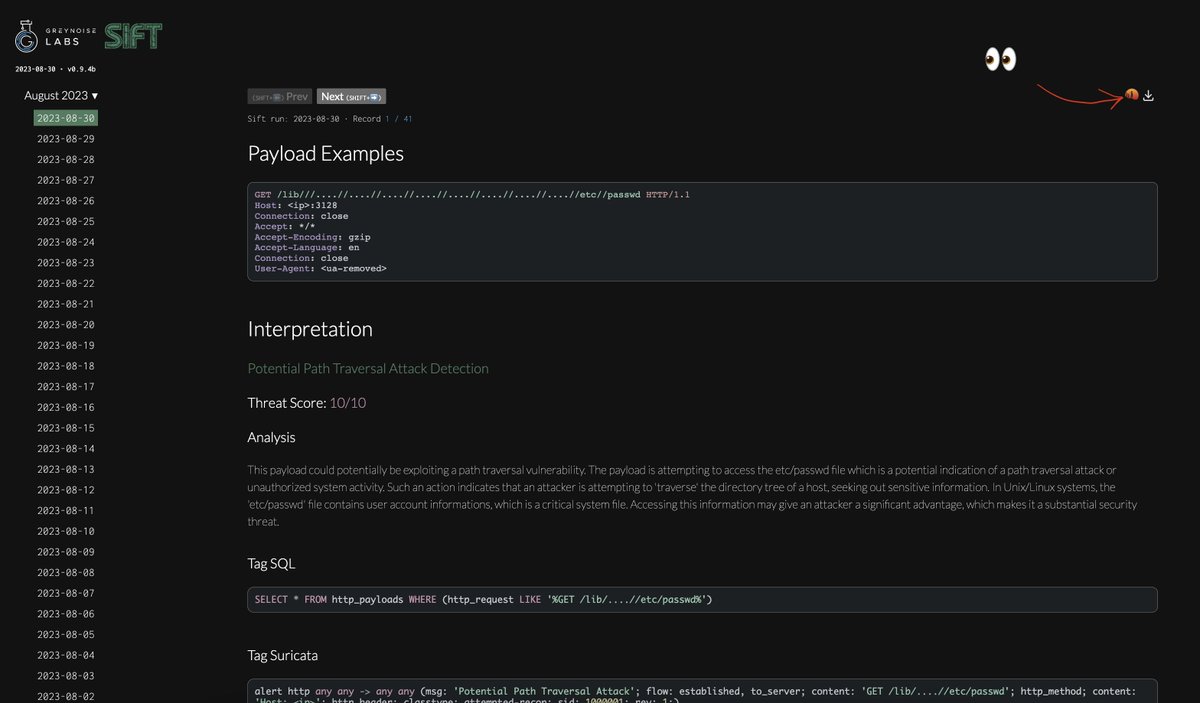Open the 2023-08-23 date entry
The width and height of the screenshot is (1200, 703).
click(66, 263)
